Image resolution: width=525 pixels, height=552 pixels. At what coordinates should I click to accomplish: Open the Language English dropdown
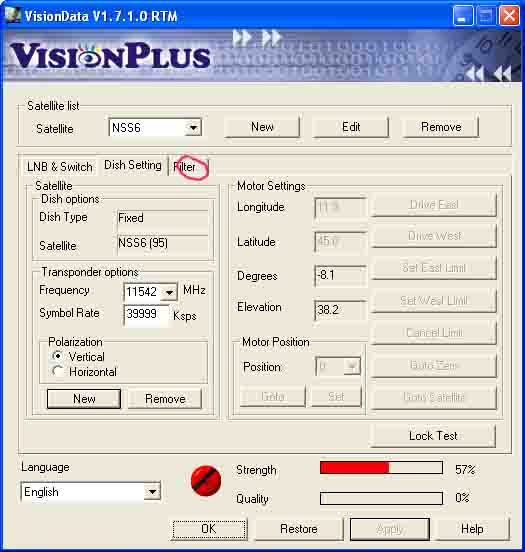click(152, 491)
